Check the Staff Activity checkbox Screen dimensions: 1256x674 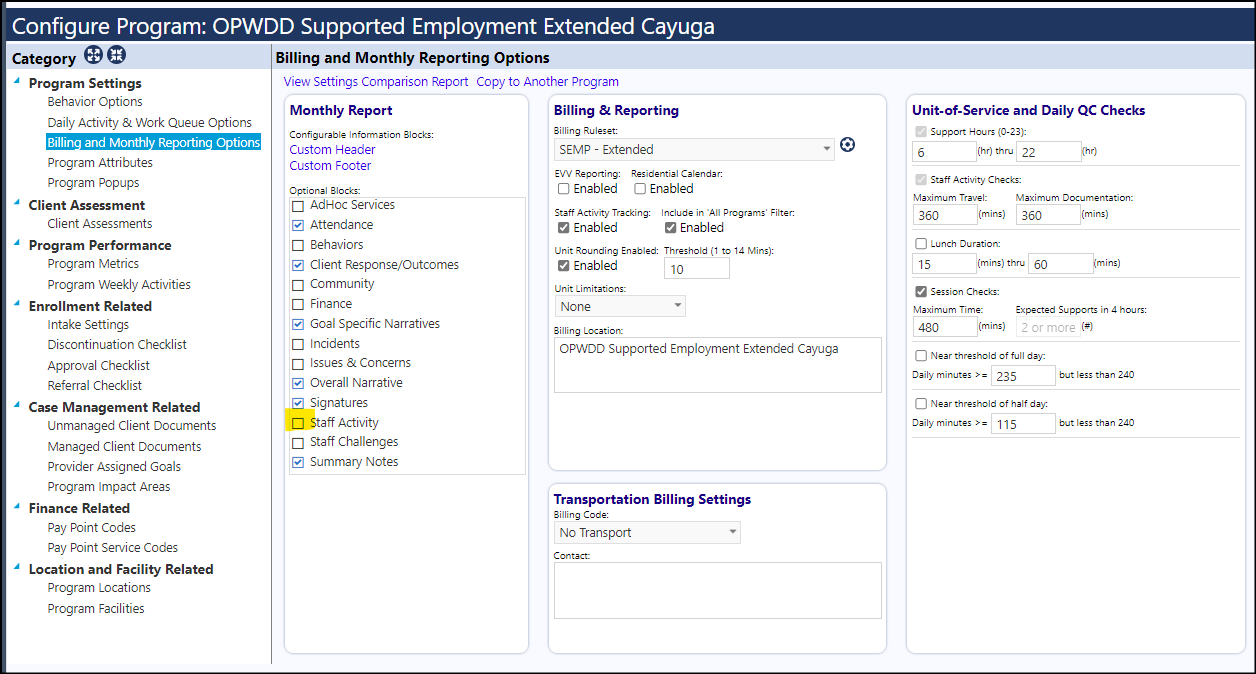298,423
